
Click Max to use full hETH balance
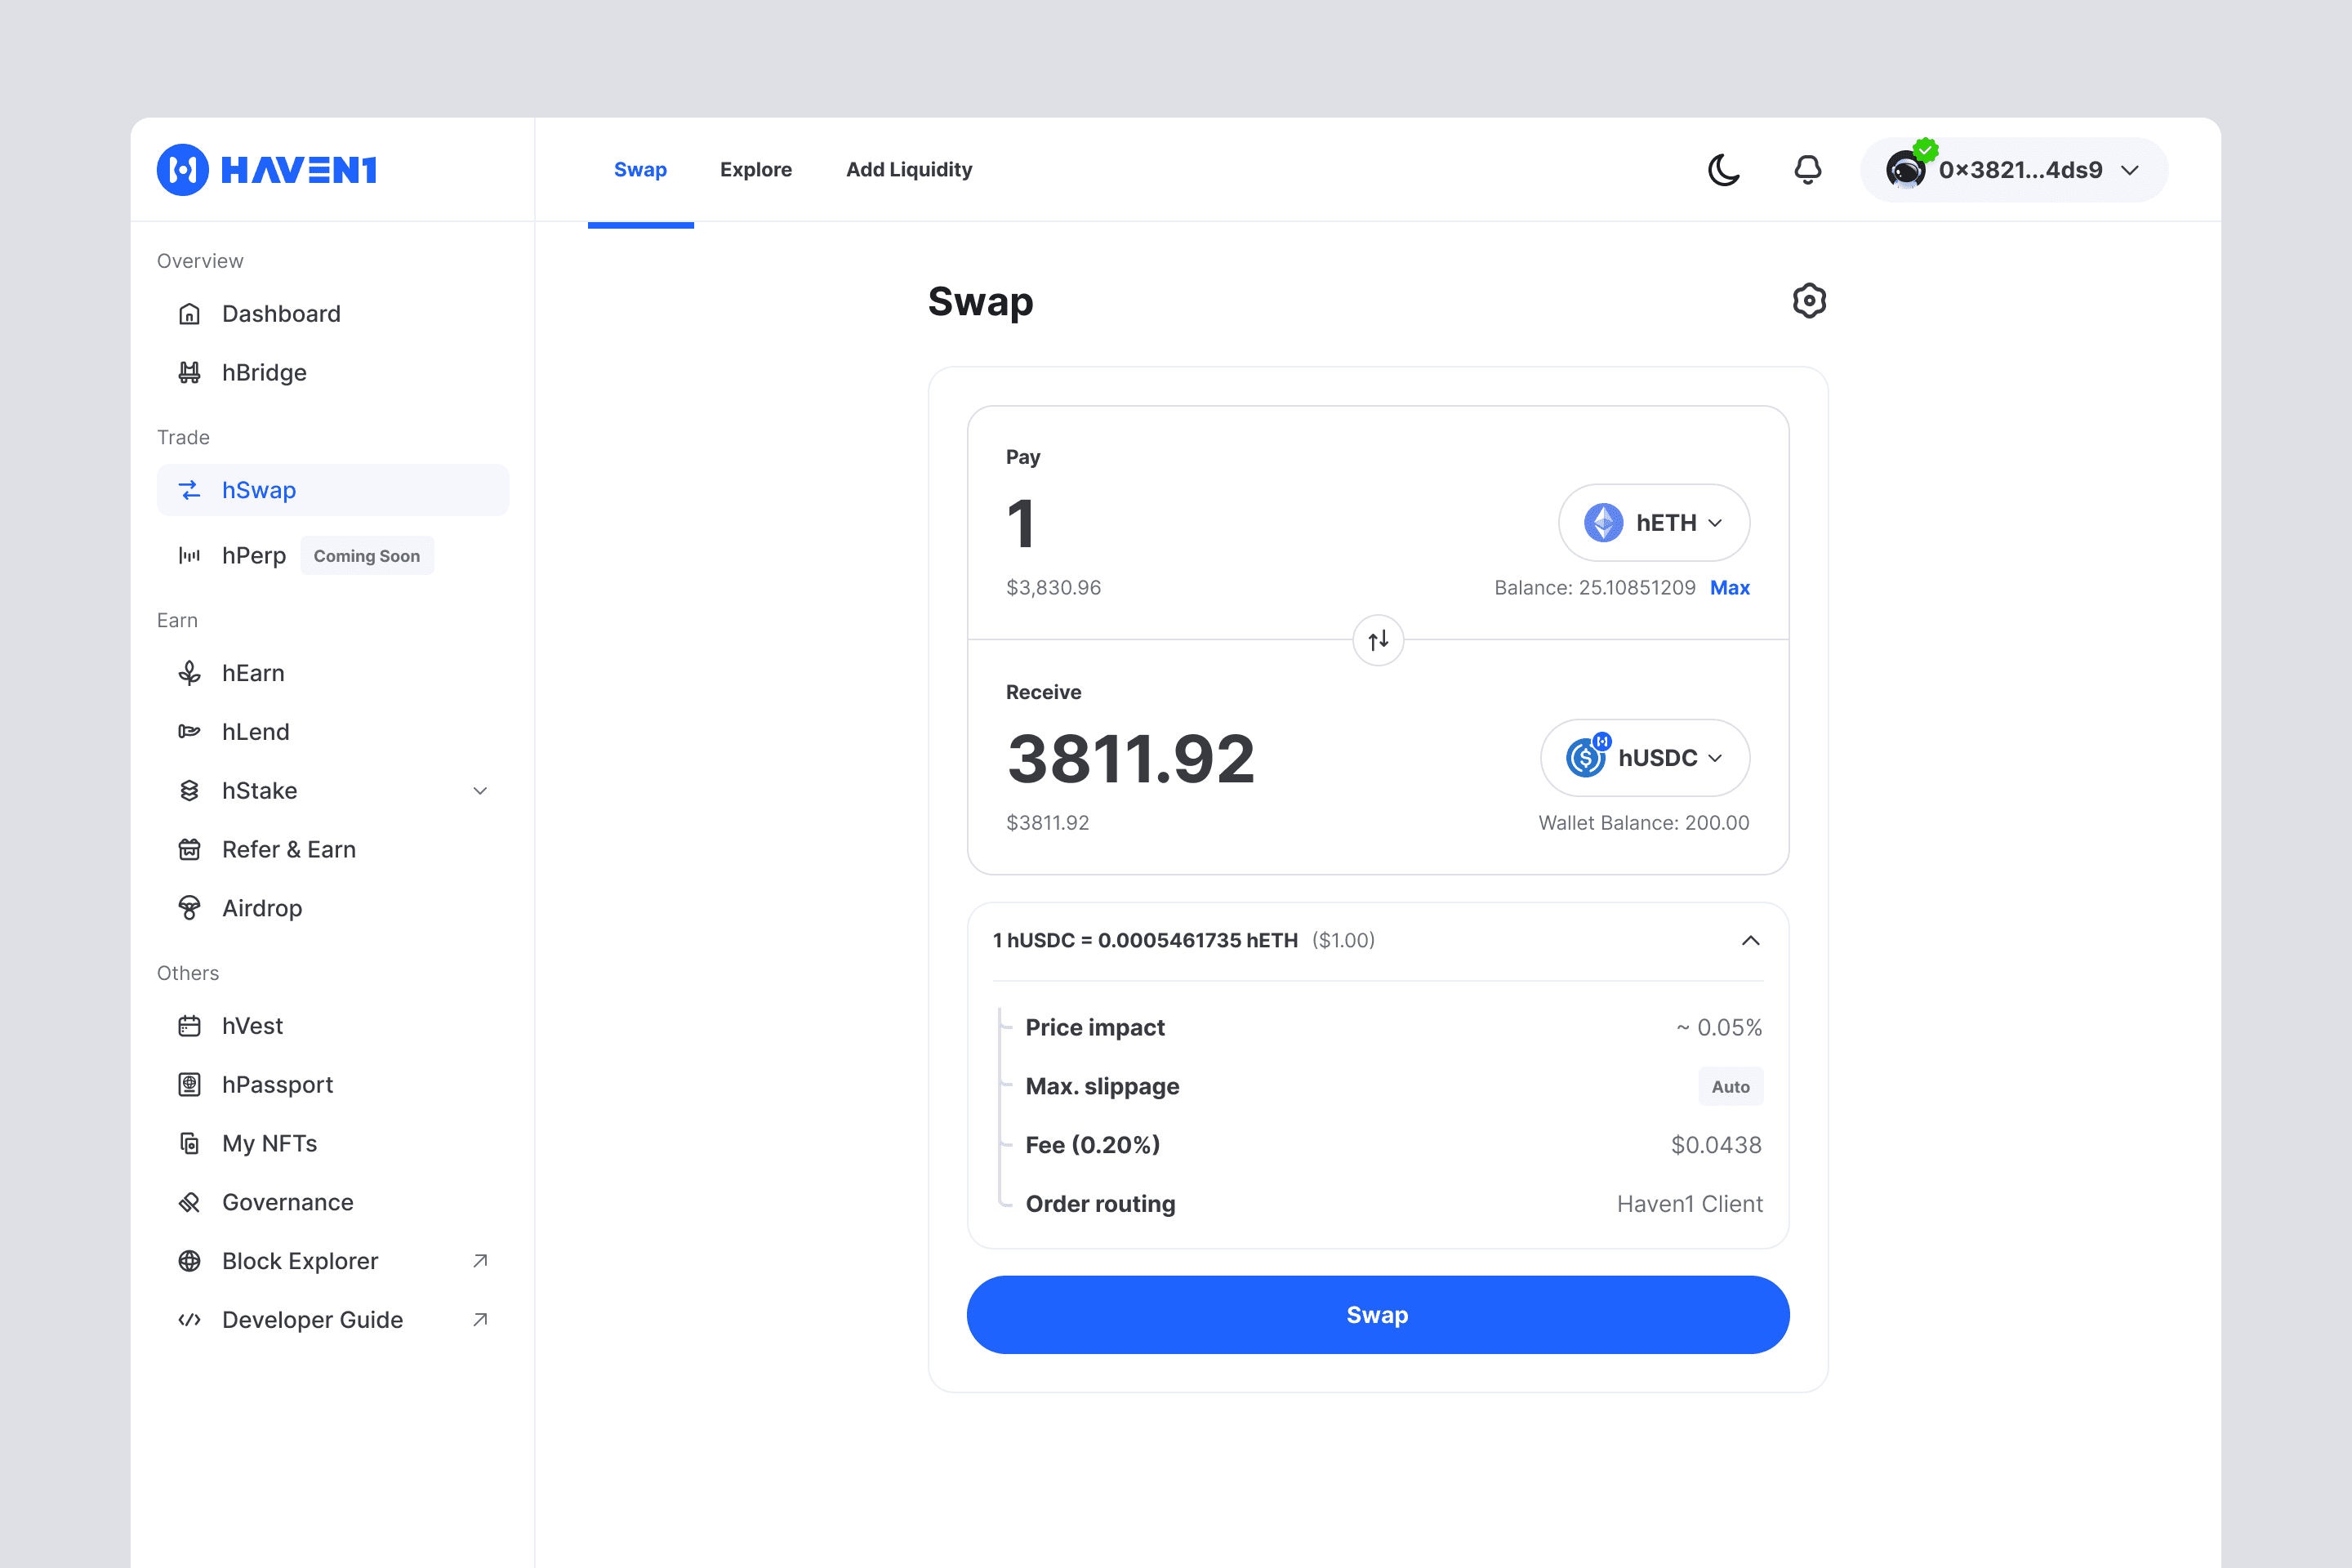[x=1729, y=587]
